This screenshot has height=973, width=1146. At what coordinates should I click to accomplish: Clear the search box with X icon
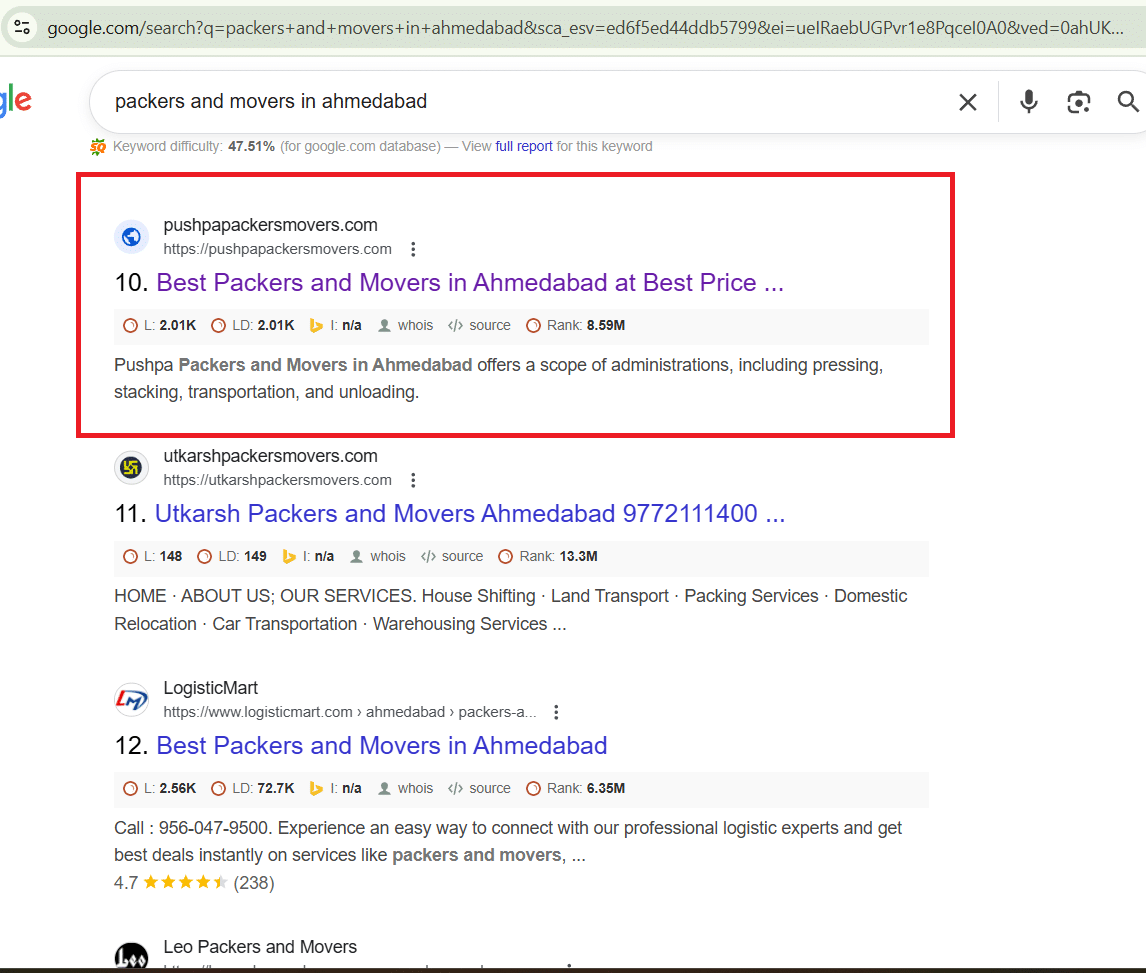coord(967,102)
